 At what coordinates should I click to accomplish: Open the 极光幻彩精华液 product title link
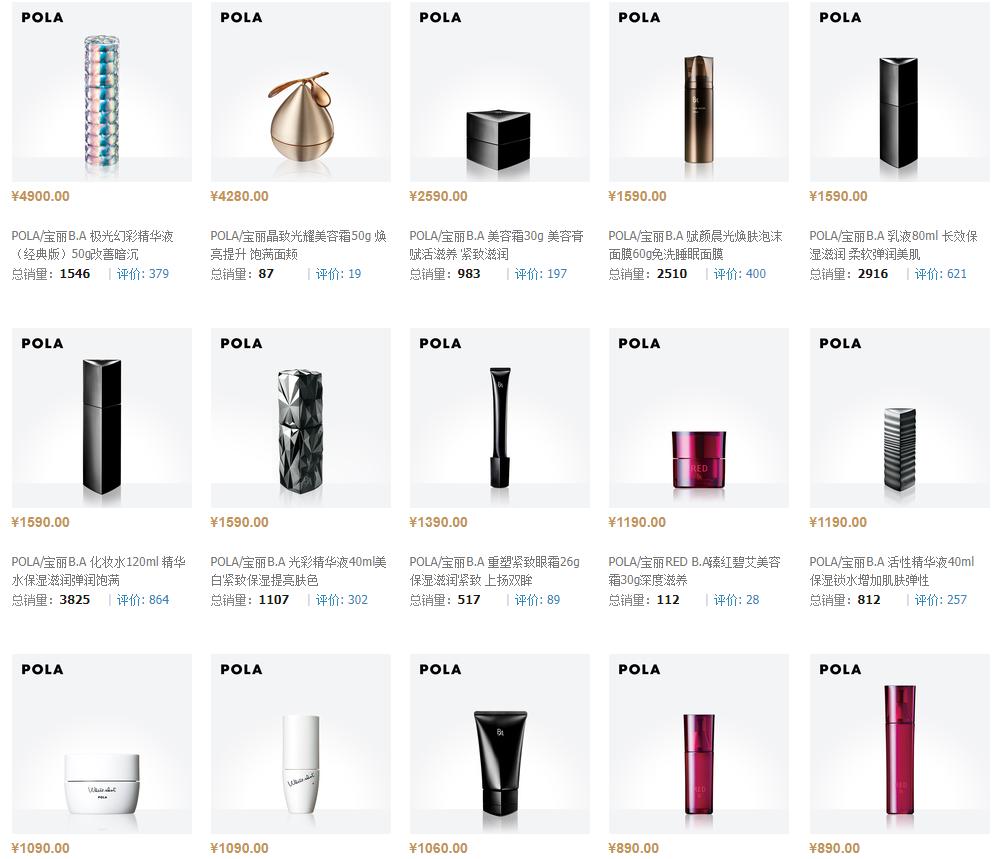[x=93, y=245]
